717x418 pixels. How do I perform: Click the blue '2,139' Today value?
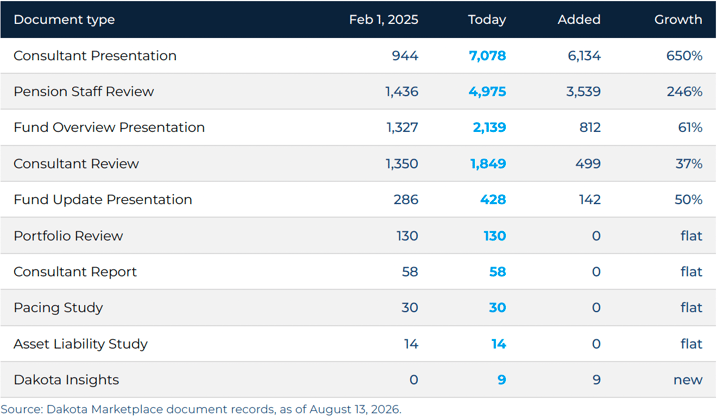coord(489,127)
